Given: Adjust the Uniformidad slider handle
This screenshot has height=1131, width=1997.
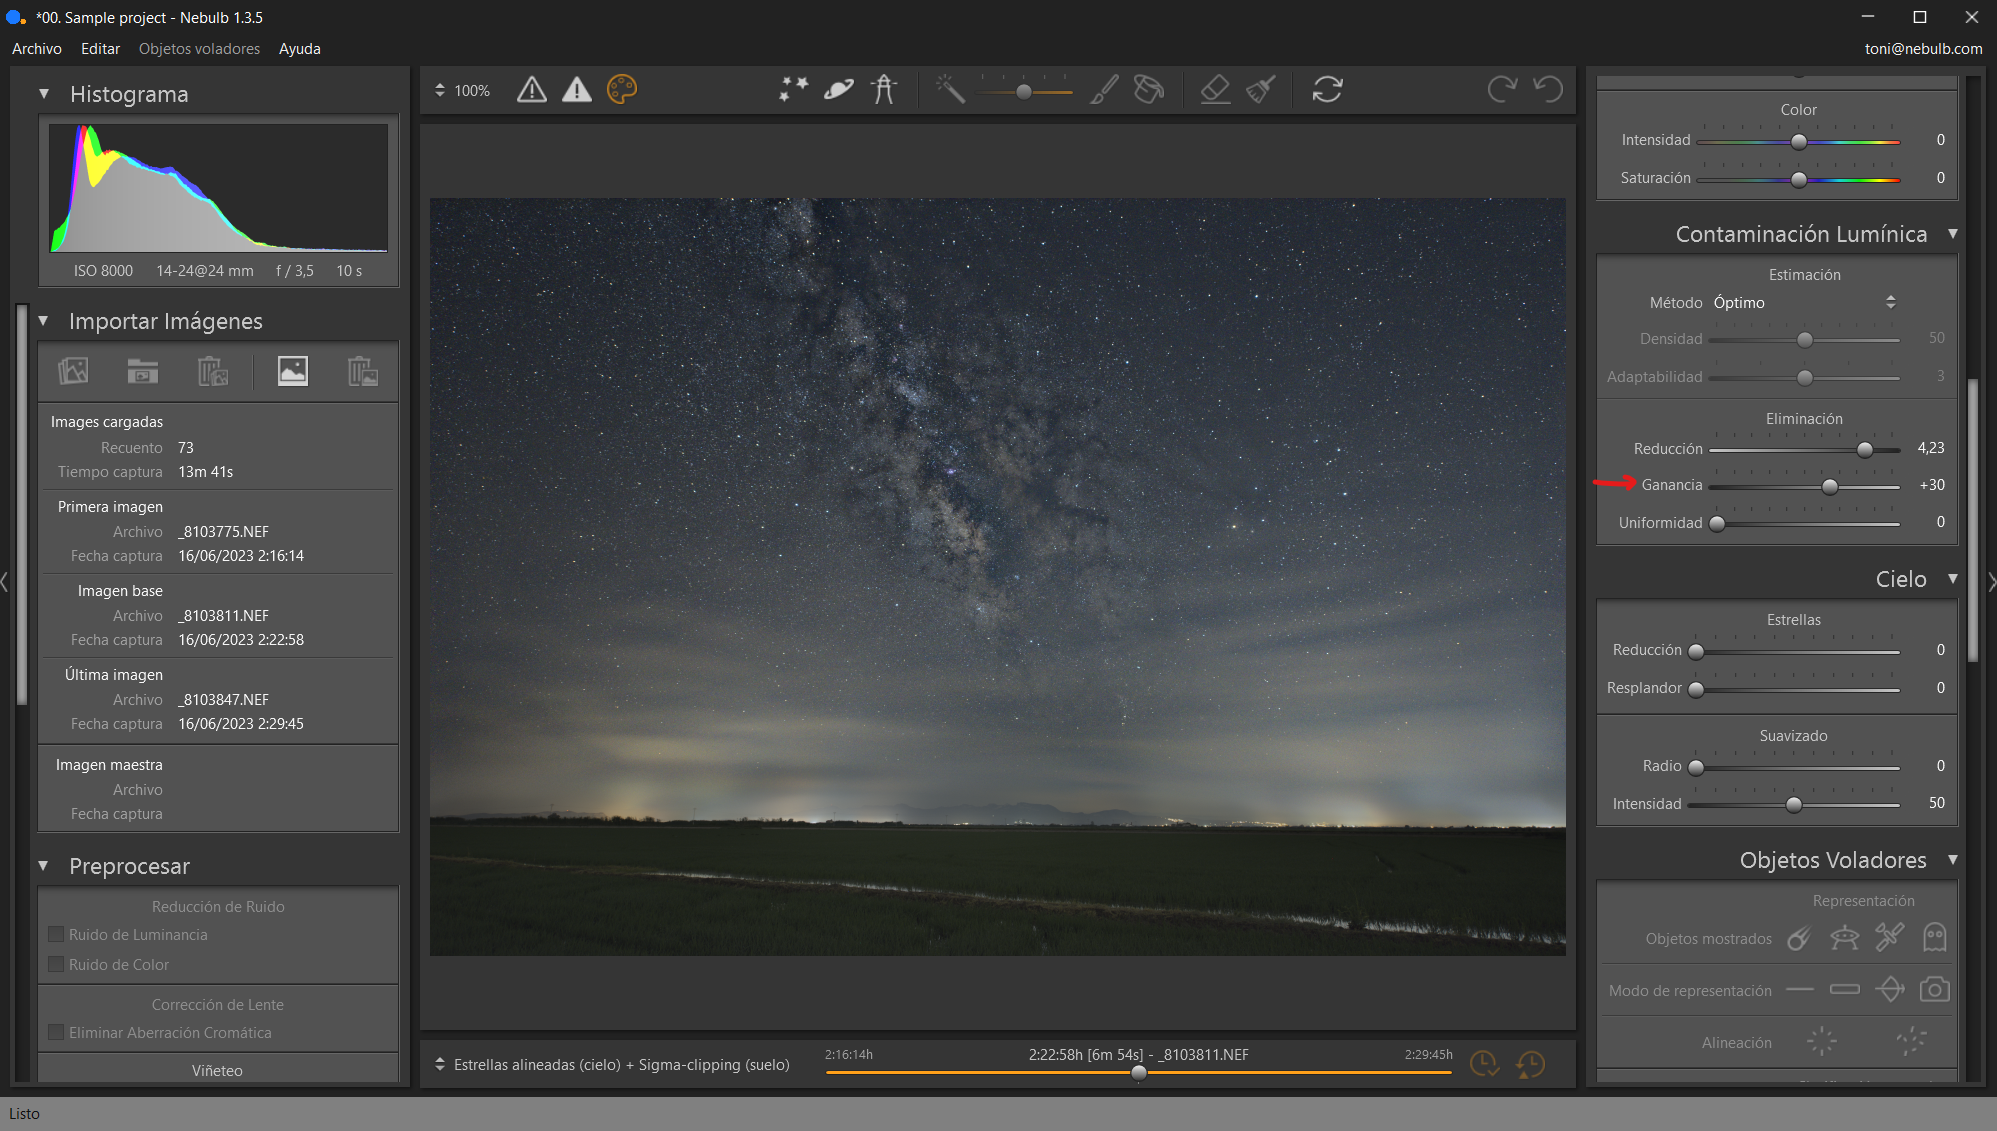Looking at the screenshot, I should pyautogui.click(x=1717, y=524).
